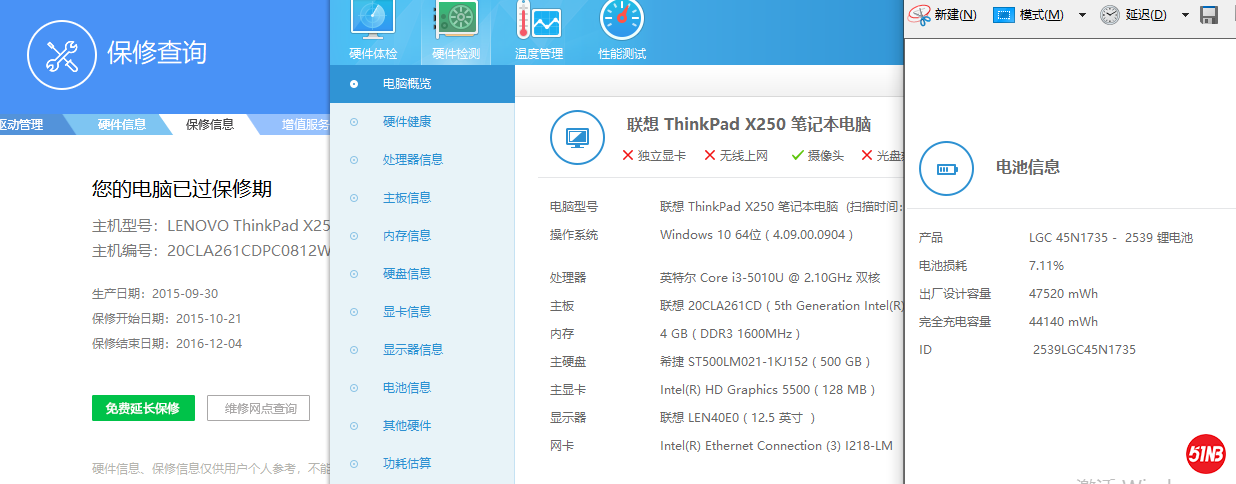Click the save floppy disk icon

(1208, 15)
